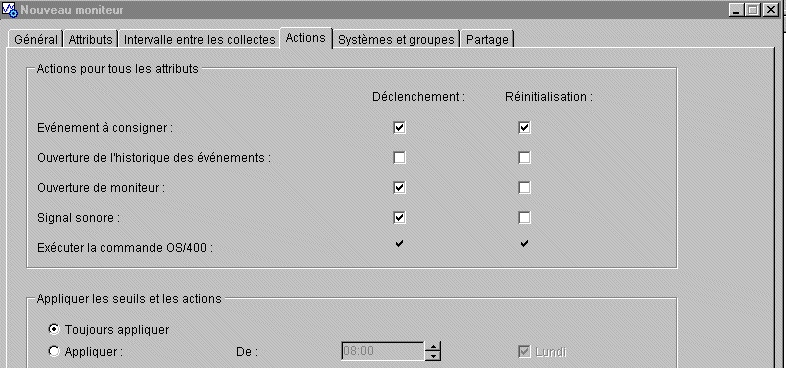Image resolution: width=786 pixels, height=368 pixels.
Task: Disable Signal sonore Déclenchement checkbox
Action: 400,218
